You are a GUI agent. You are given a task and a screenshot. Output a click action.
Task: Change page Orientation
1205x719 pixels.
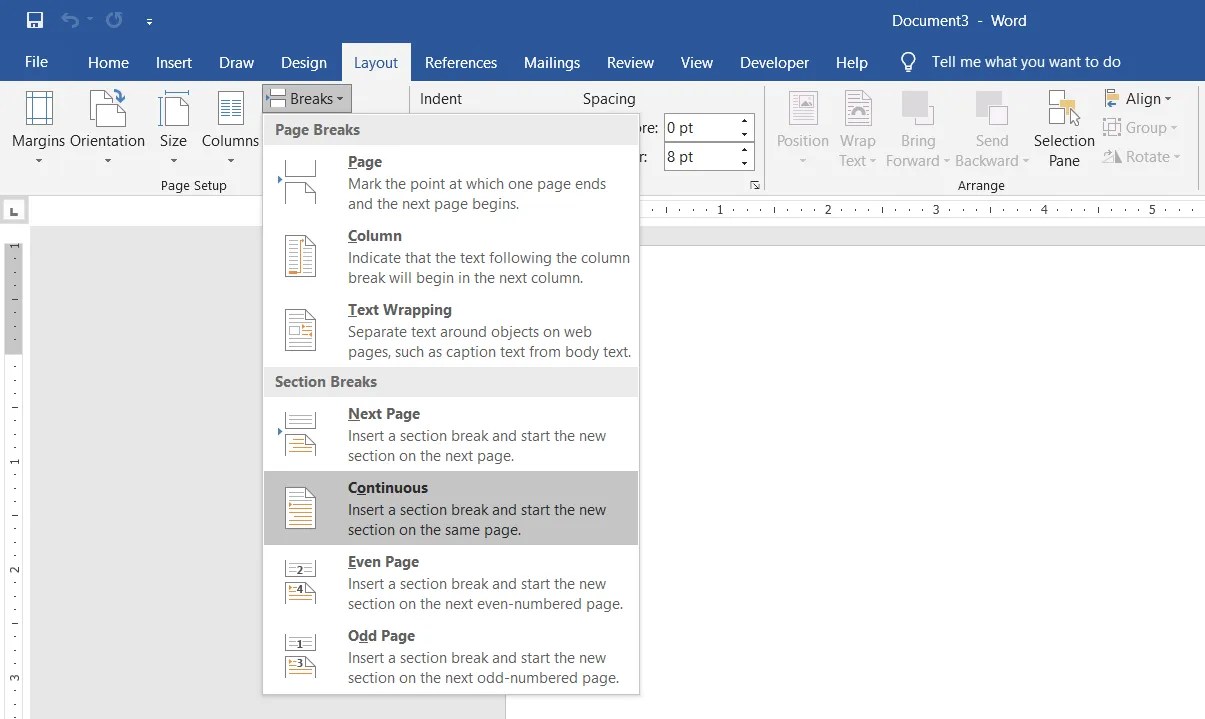coord(107,125)
